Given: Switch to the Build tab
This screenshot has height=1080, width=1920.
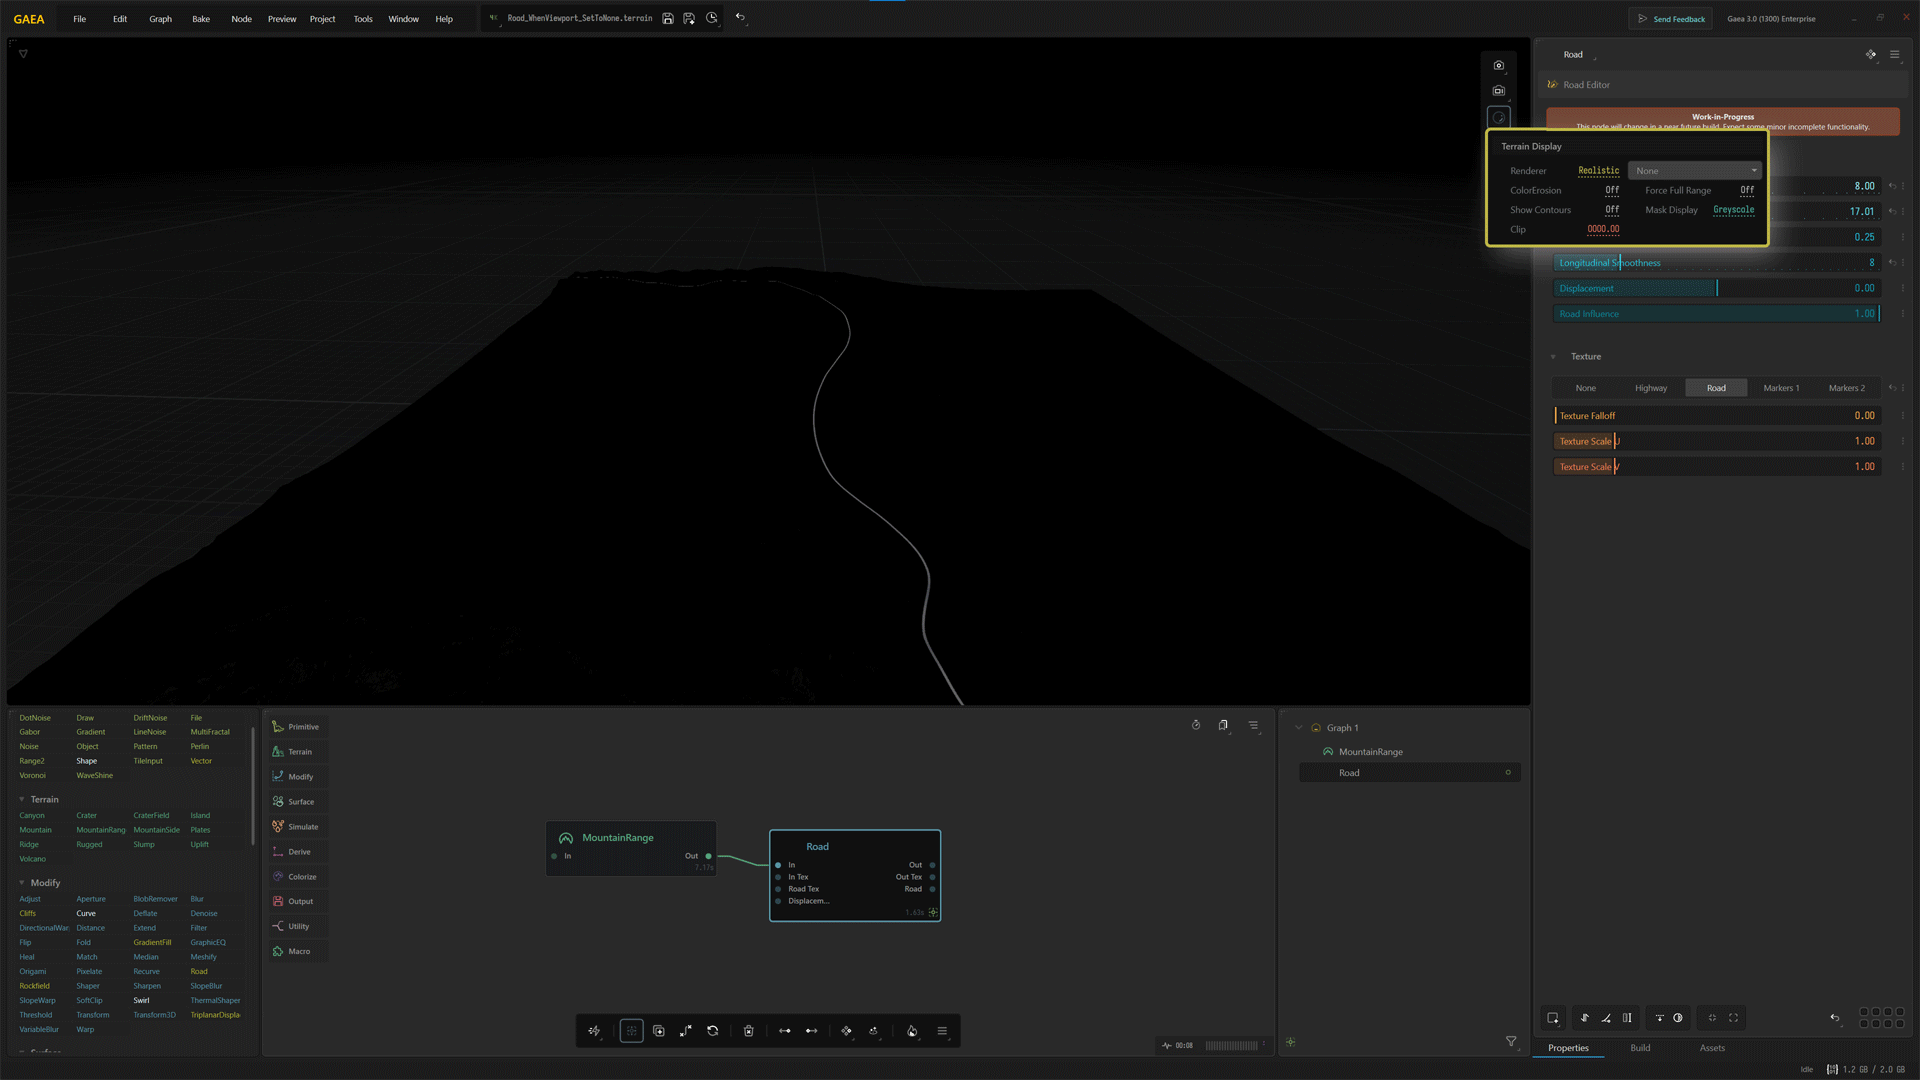Looking at the screenshot, I should click(1640, 1048).
